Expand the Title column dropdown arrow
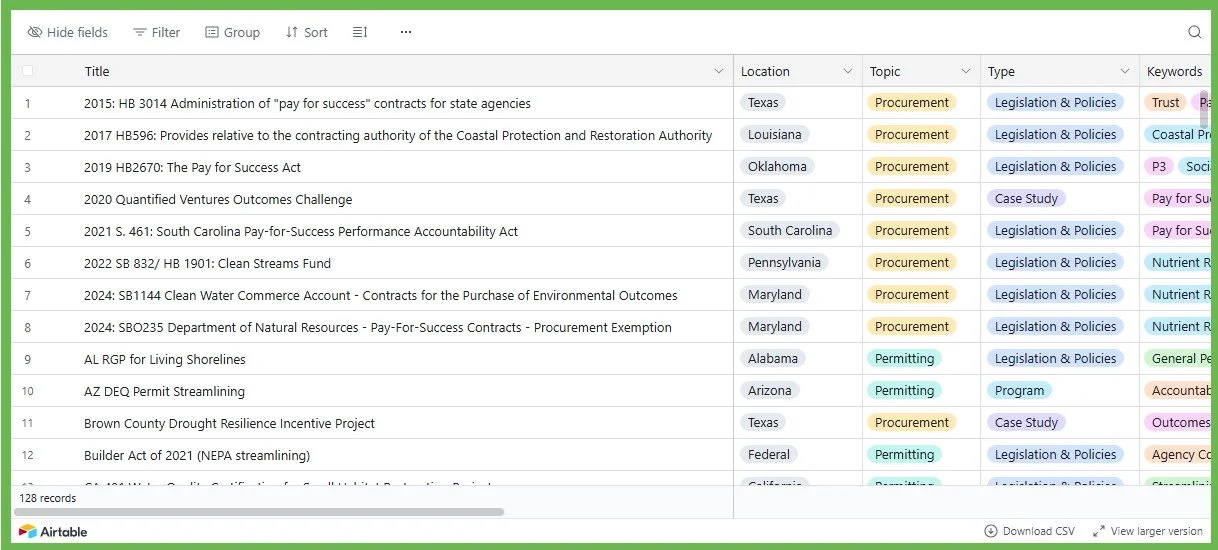 tap(718, 71)
